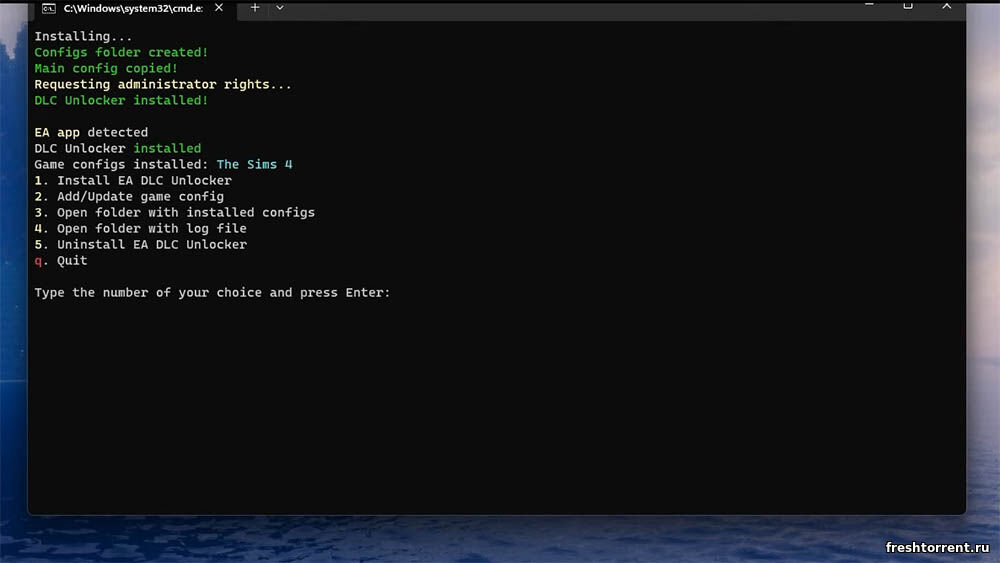Image resolution: width=1000 pixels, height=563 pixels.
Task: Open a new terminal tab with plus button
Action: (254, 8)
